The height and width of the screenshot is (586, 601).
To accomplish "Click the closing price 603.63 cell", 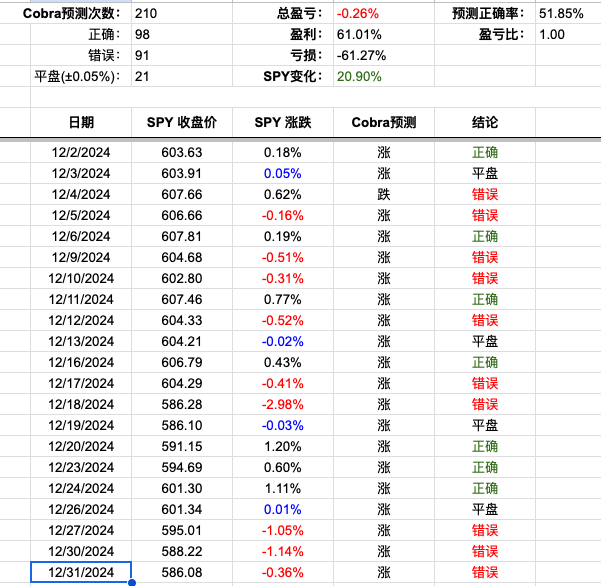I will click(x=181, y=152).
